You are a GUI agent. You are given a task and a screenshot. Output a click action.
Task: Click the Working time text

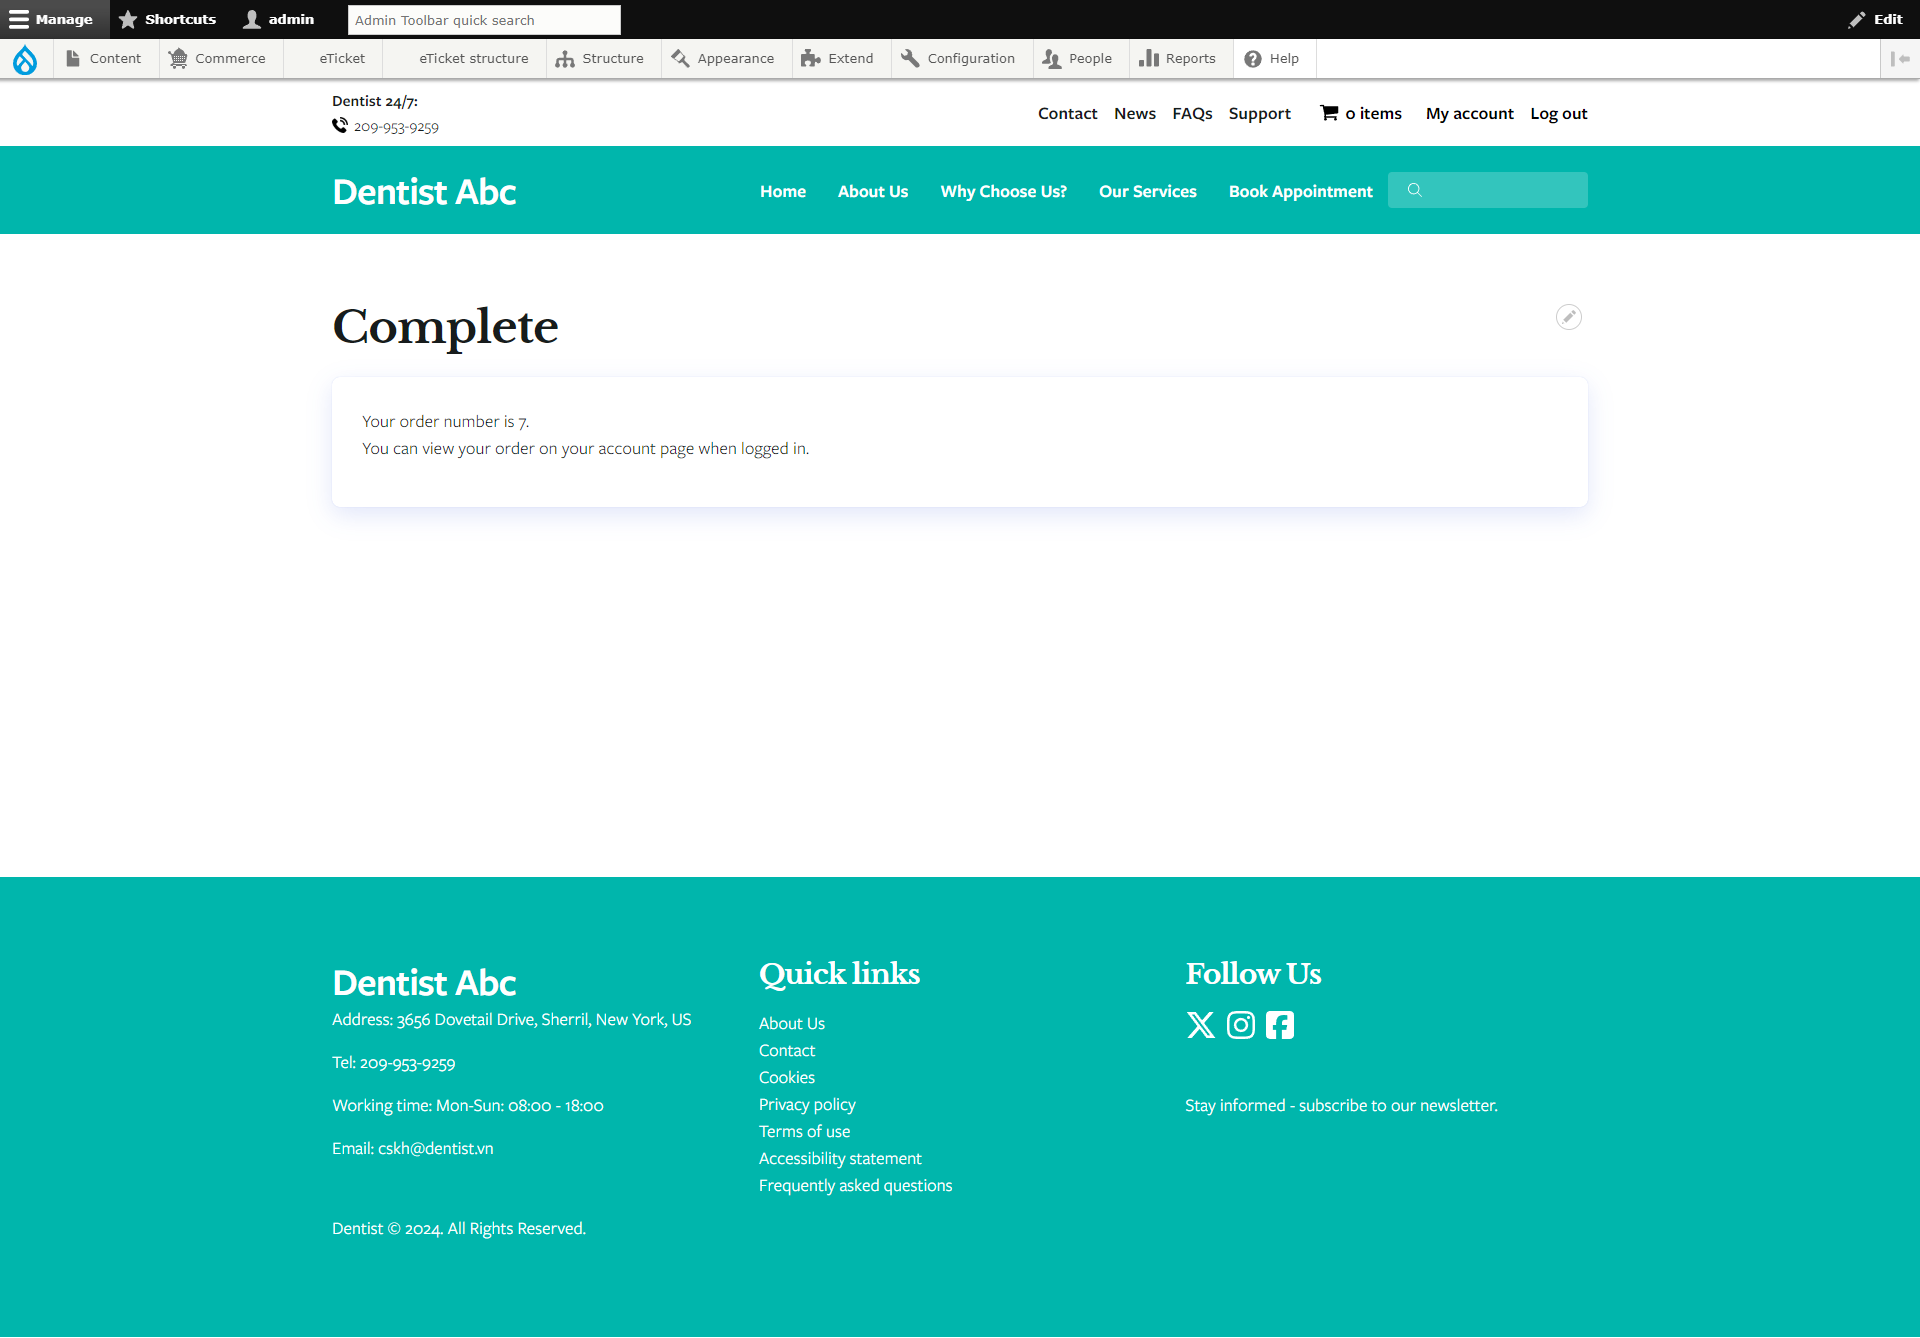[467, 1105]
